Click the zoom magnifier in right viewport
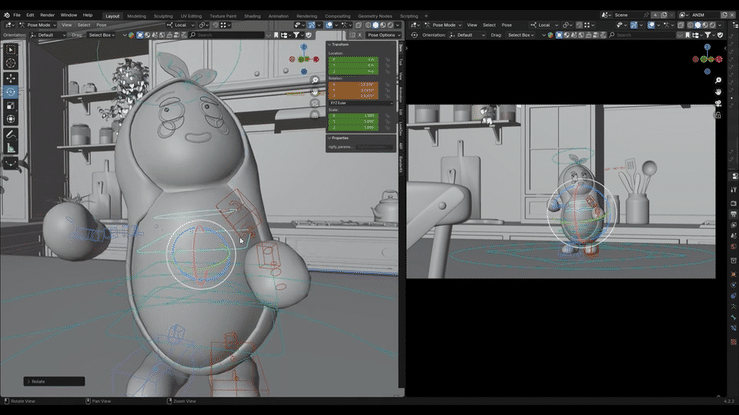Image resolution: width=739 pixels, height=415 pixels. click(718, 81)
